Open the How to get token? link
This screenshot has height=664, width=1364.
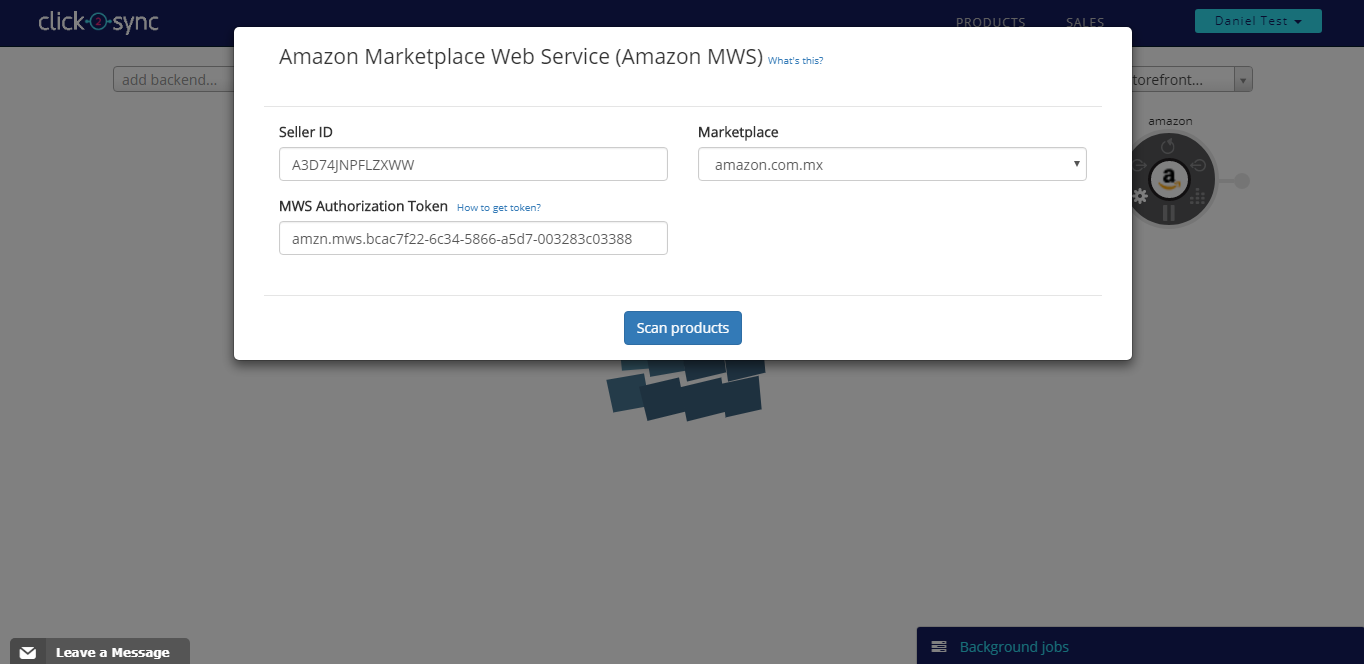pyautogui.click(x=499, y=208)
